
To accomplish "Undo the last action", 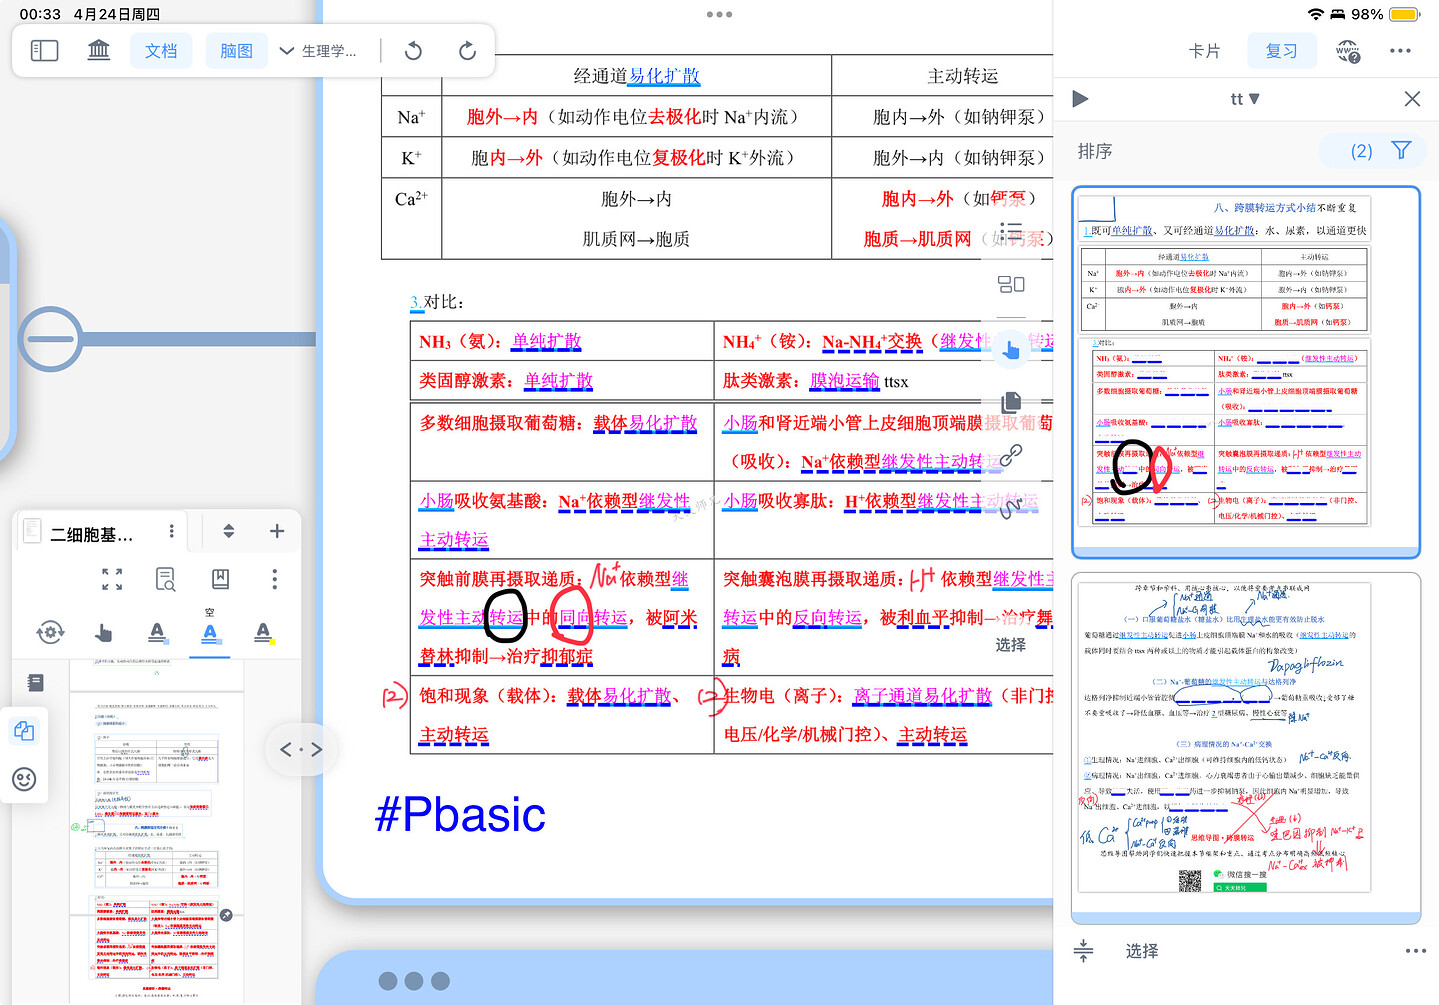I will [413, 51].
